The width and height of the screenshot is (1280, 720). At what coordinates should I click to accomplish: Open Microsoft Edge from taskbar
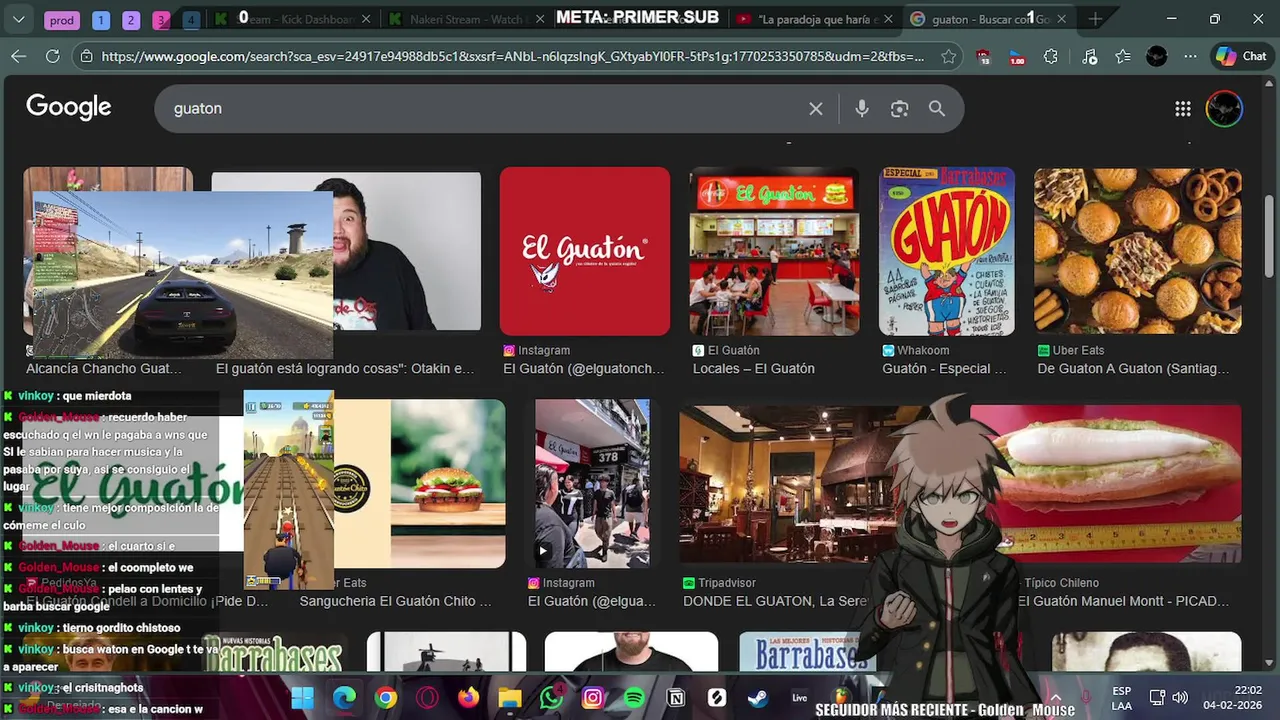tap(344, 697)
